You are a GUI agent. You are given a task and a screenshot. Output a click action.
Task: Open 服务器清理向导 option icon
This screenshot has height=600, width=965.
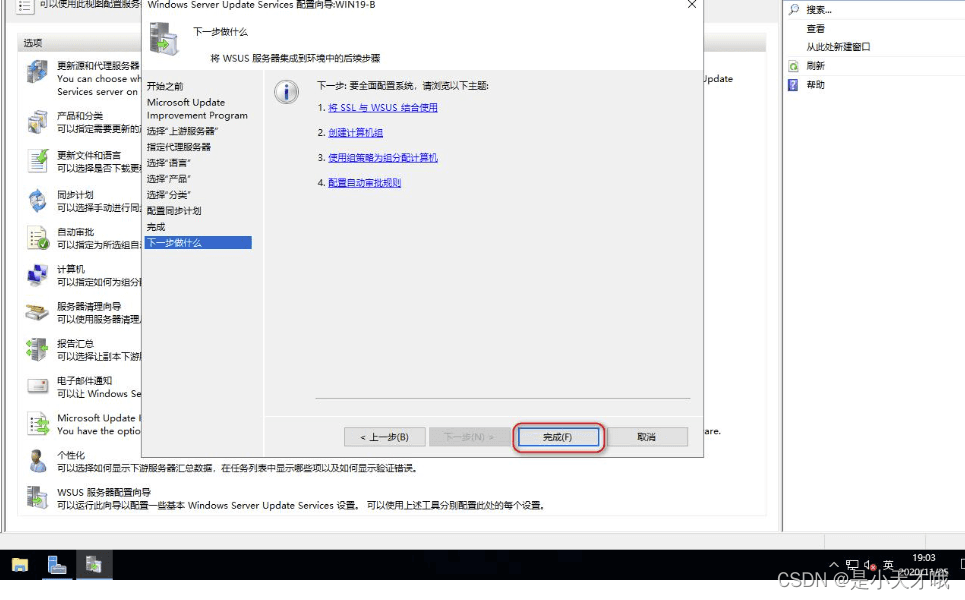coord(38,313)
